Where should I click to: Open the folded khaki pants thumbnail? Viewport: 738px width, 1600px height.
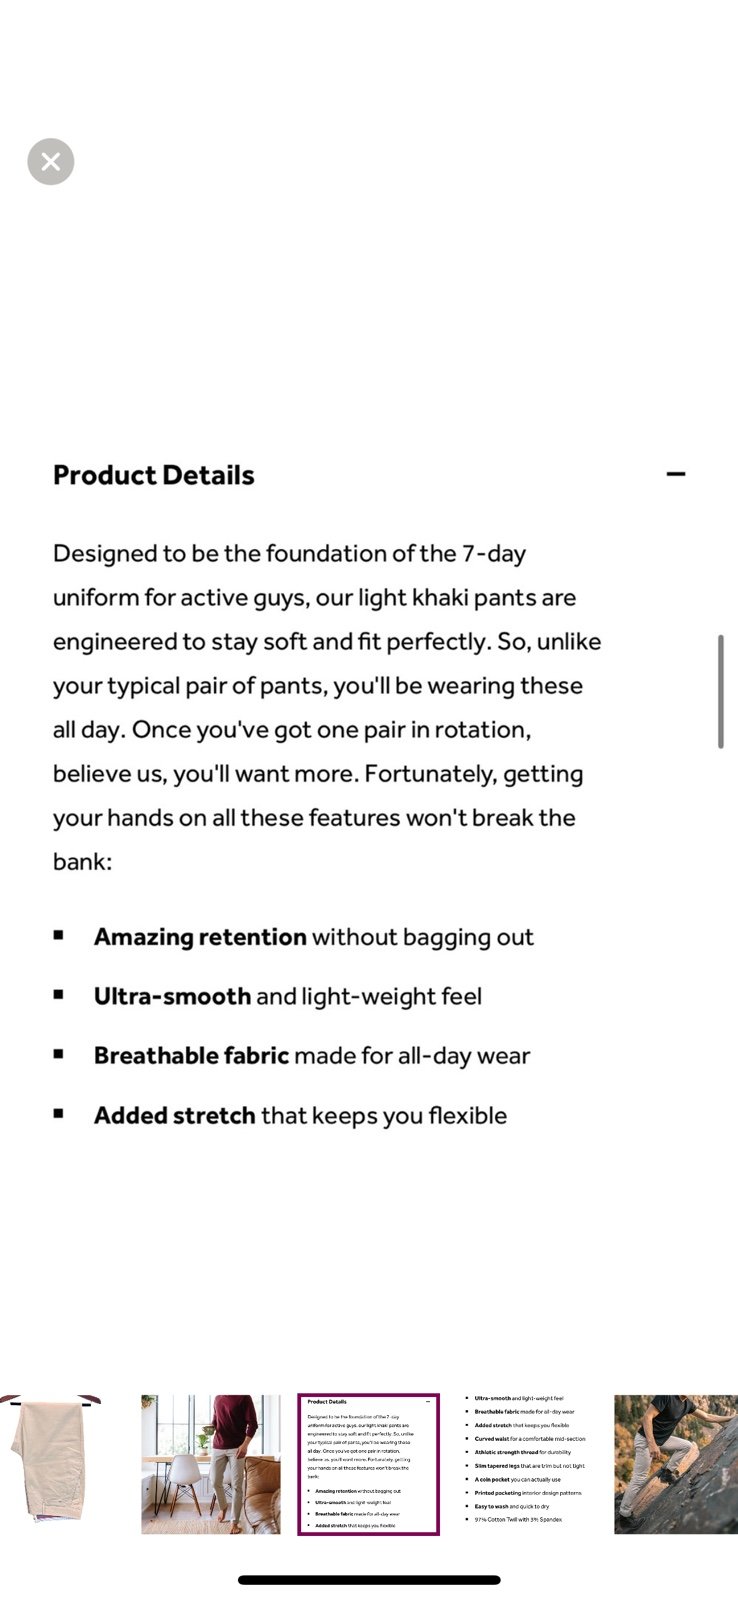48,1464
